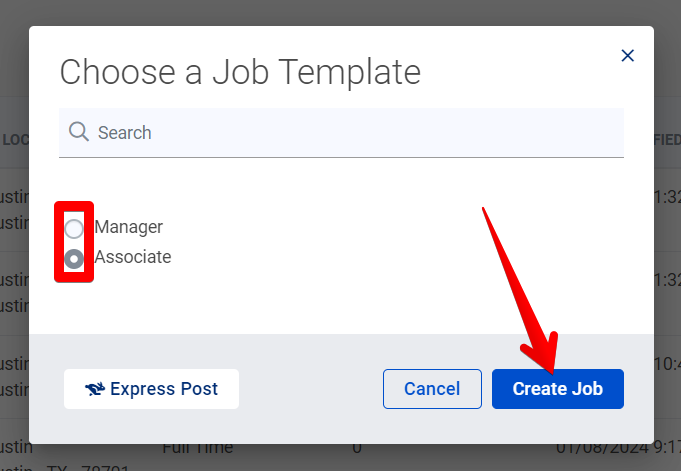Screen dimensions: 681x471
Task: Click the 01/08/2024 timestamp in bottom row
Action: [618, 448]
